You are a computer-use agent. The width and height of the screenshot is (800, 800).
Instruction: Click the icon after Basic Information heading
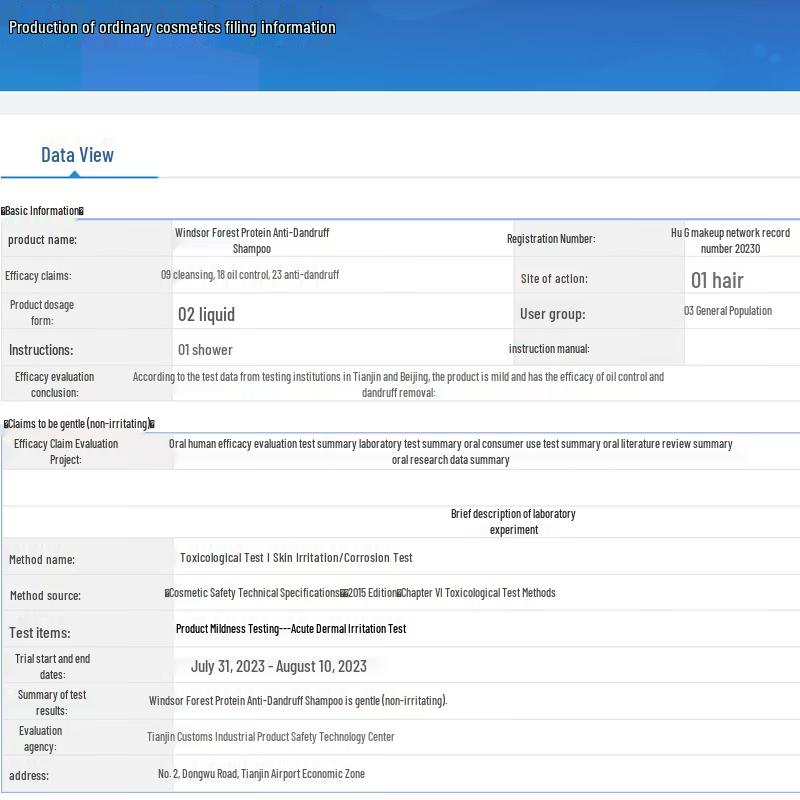(x=81, y=211)
